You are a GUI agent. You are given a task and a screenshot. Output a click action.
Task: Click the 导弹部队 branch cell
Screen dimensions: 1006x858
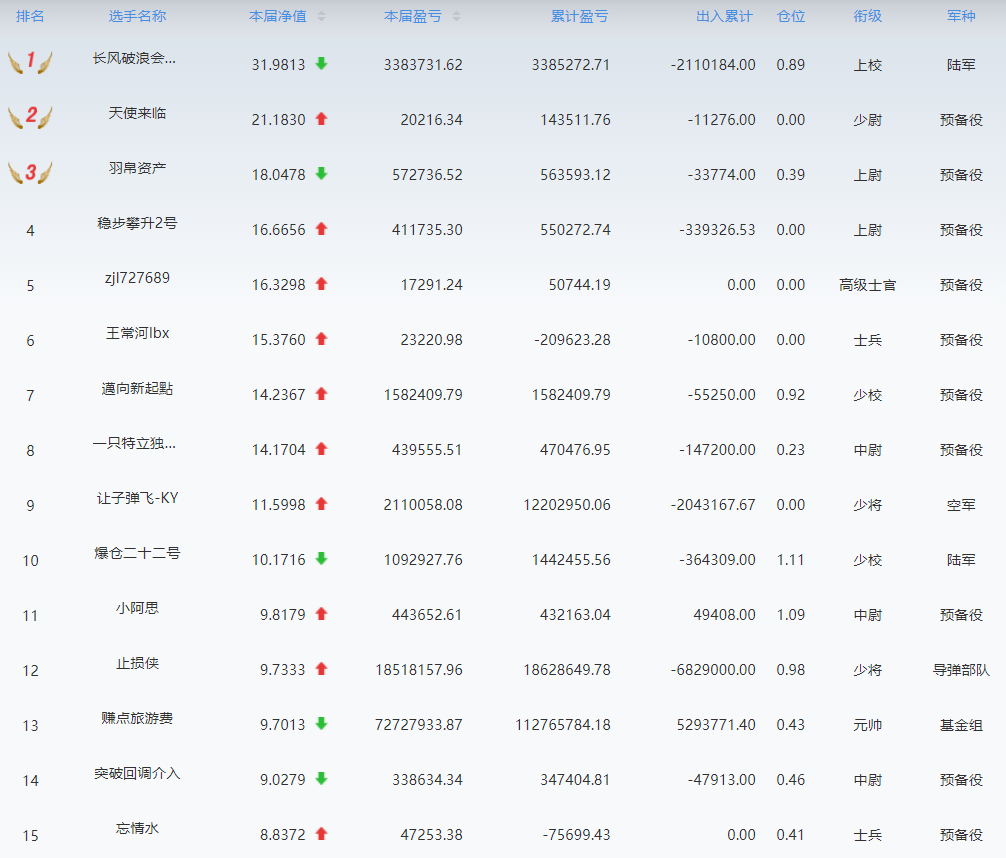click(961, 670)
